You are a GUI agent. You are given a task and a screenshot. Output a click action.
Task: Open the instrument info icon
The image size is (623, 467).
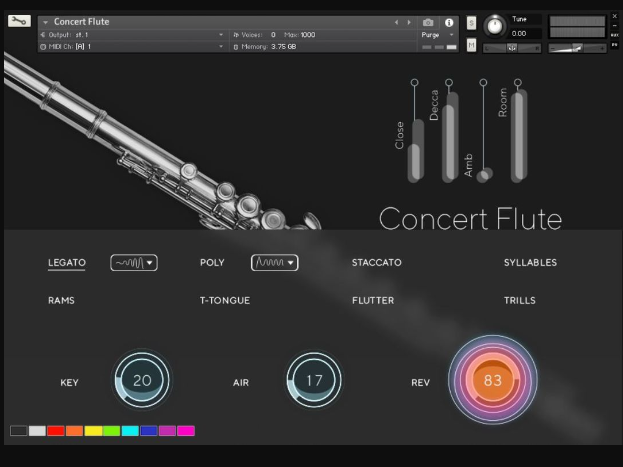point(448,22)
